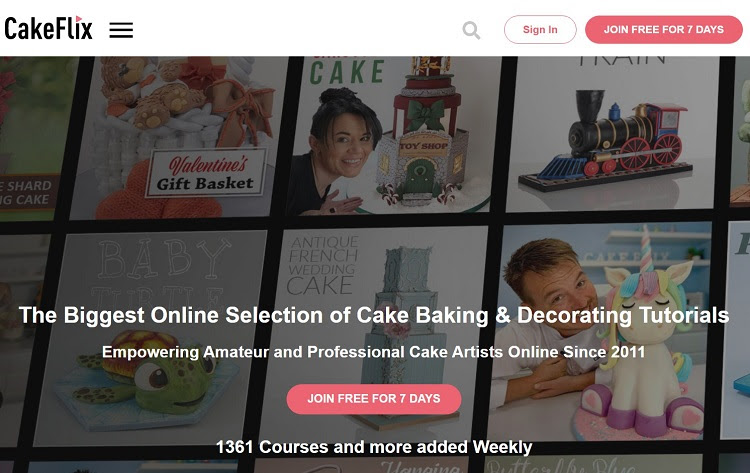
Task: Open the Toy Shop cake thumbnail
Action: 395,135
